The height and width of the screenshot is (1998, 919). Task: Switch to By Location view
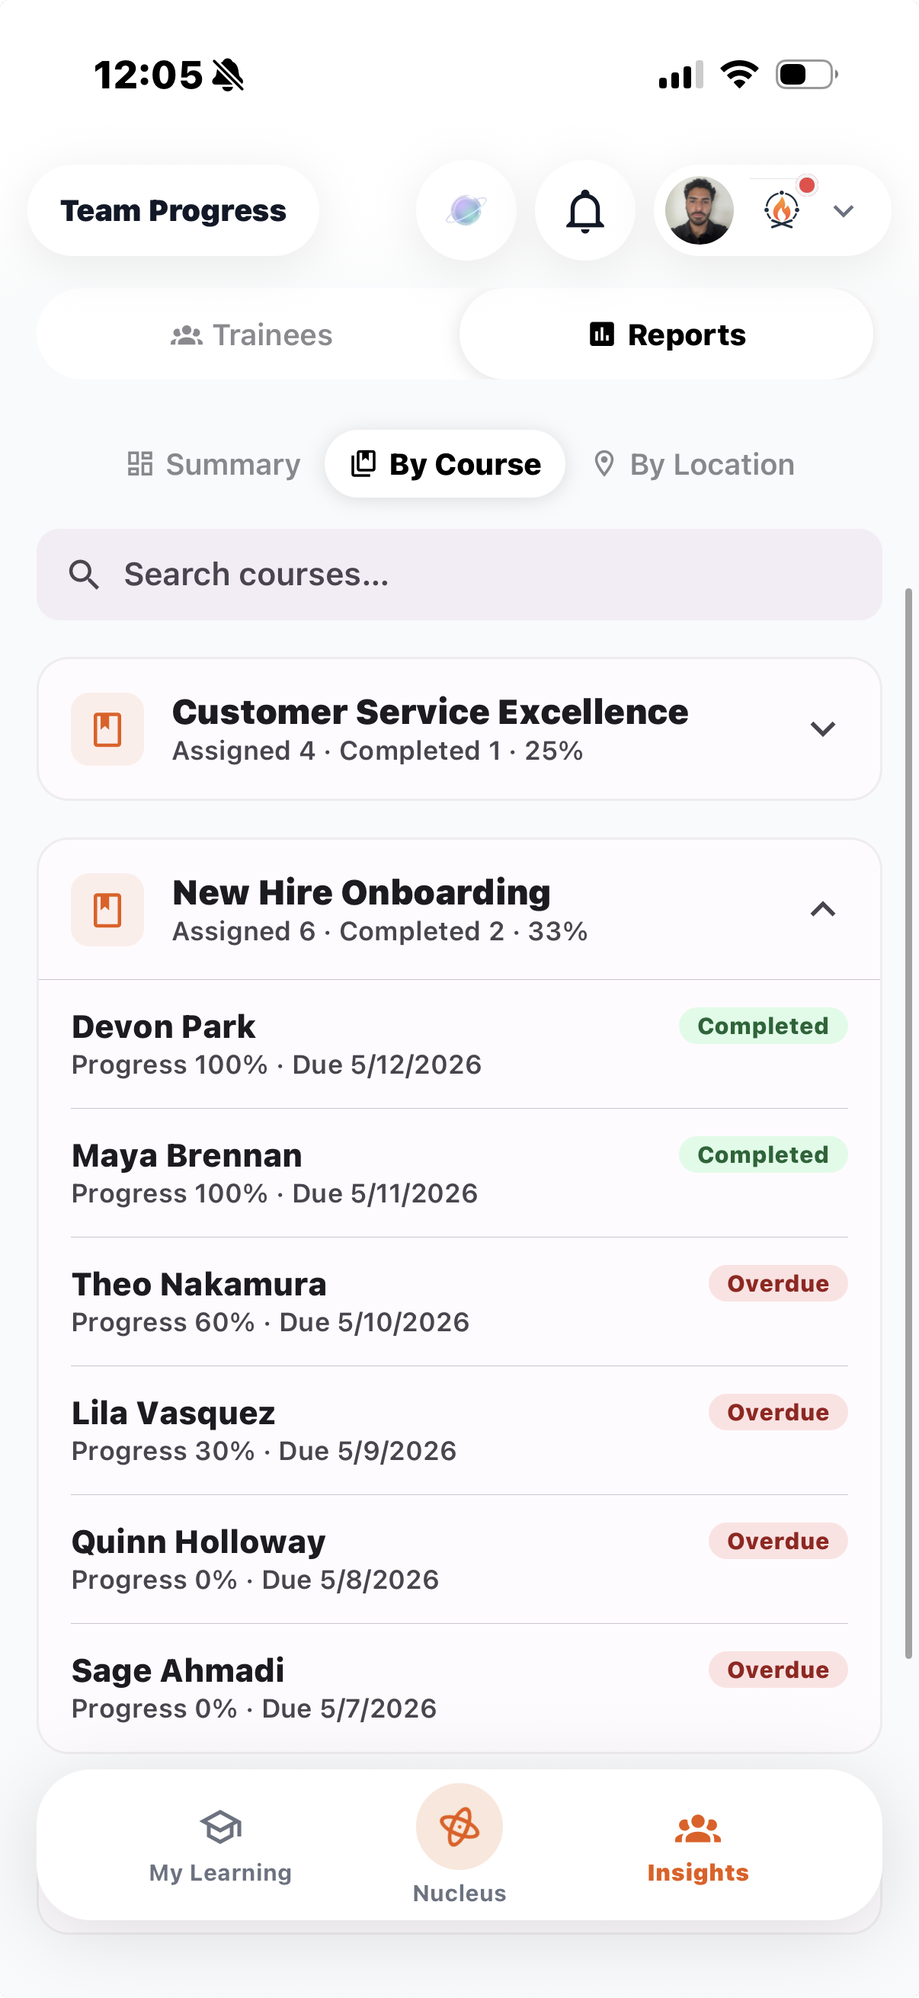694,464
